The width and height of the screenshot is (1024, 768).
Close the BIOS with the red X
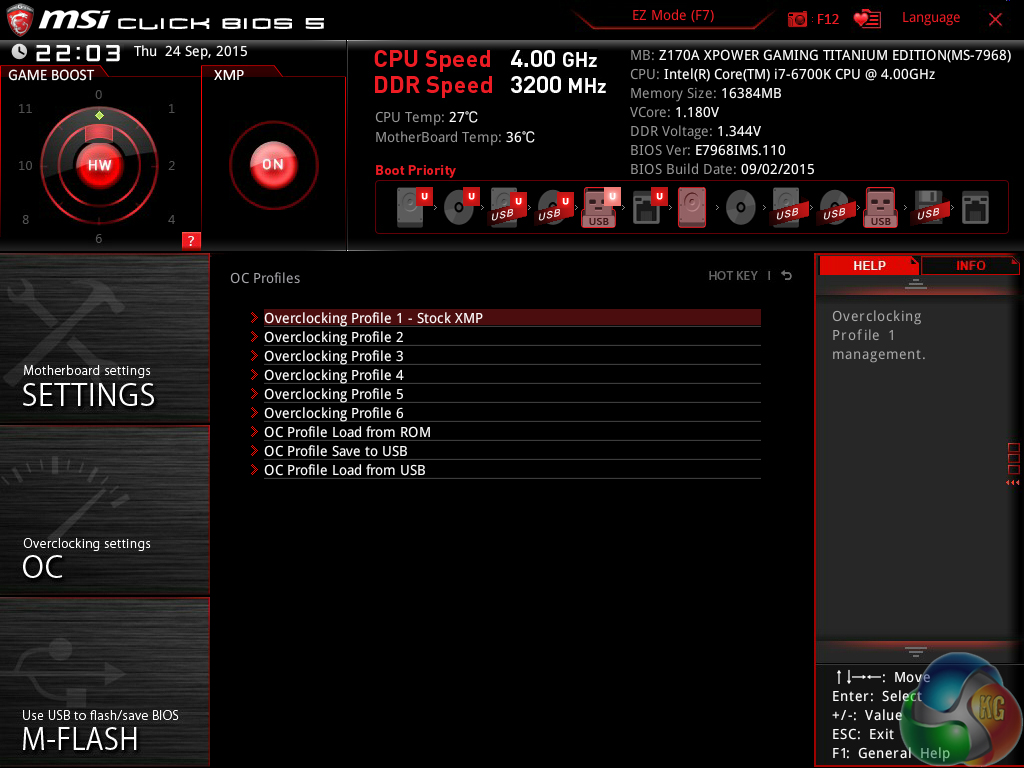pos(995,19)
